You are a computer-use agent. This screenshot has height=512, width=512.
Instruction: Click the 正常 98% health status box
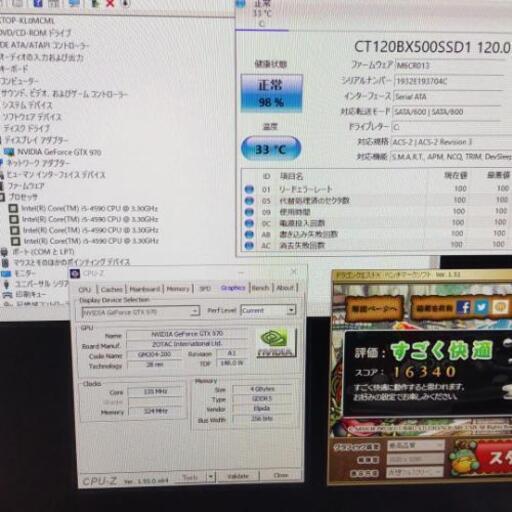coord(271,93)
